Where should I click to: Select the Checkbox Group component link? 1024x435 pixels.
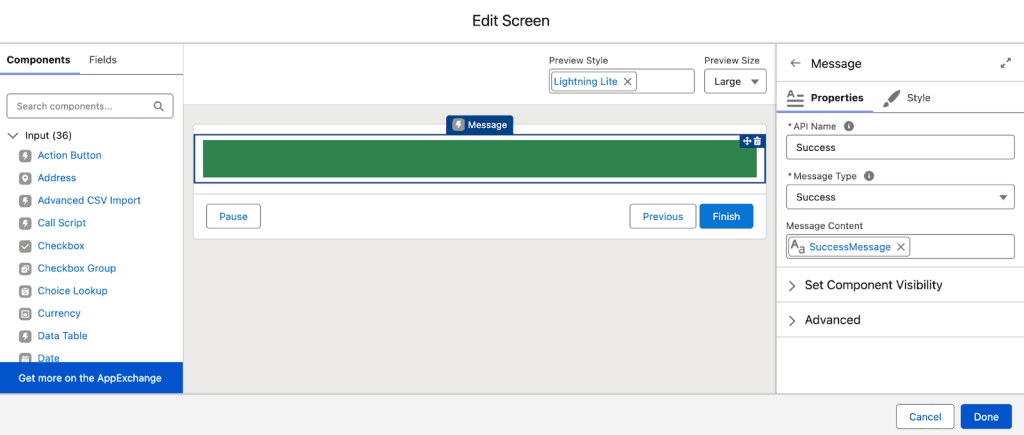click(76, 268)
